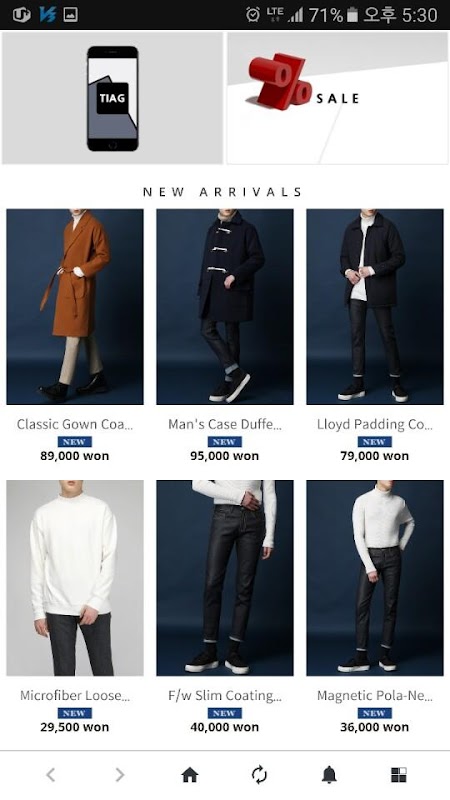Open the TIAG phone app banner

pos(112,98)
